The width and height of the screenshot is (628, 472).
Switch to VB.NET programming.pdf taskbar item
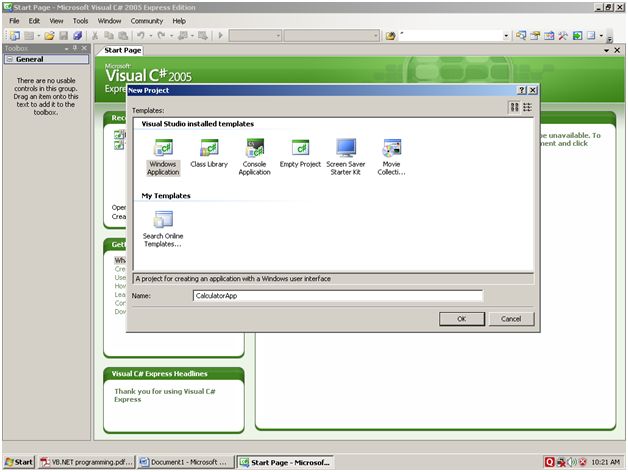(87, 462)
